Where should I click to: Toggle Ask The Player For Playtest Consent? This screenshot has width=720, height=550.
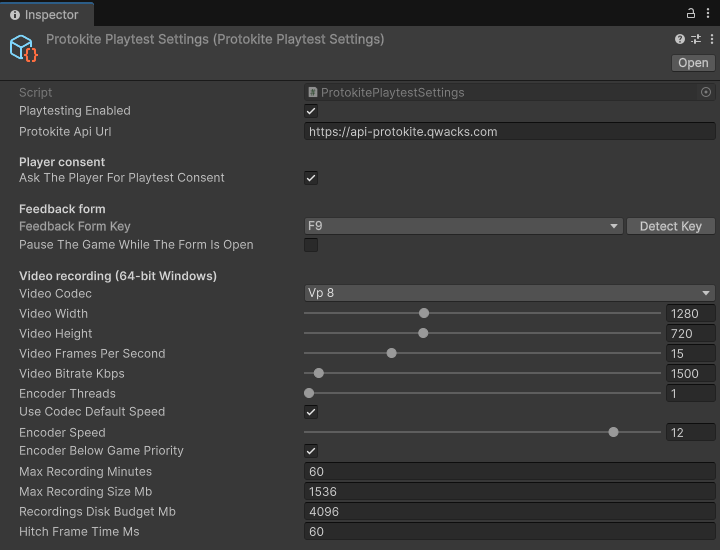click(x=311, y=178)
